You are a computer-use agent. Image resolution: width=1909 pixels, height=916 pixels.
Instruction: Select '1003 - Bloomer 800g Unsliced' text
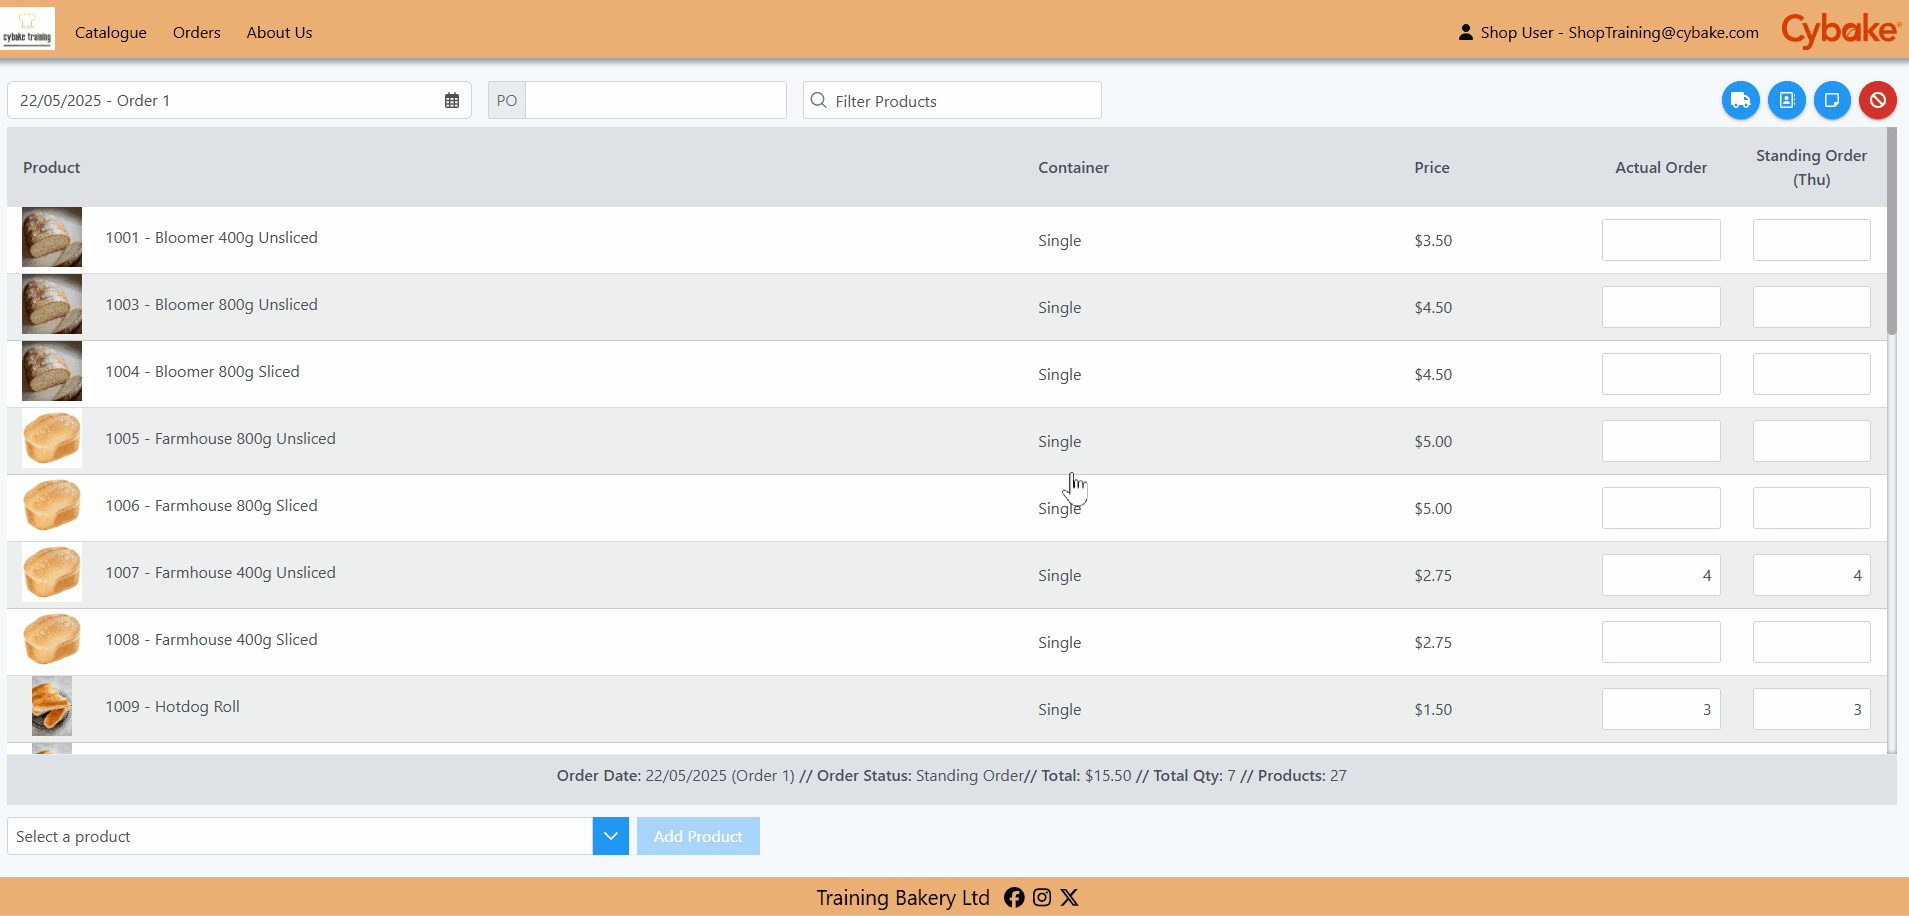[x=212, y=305]
